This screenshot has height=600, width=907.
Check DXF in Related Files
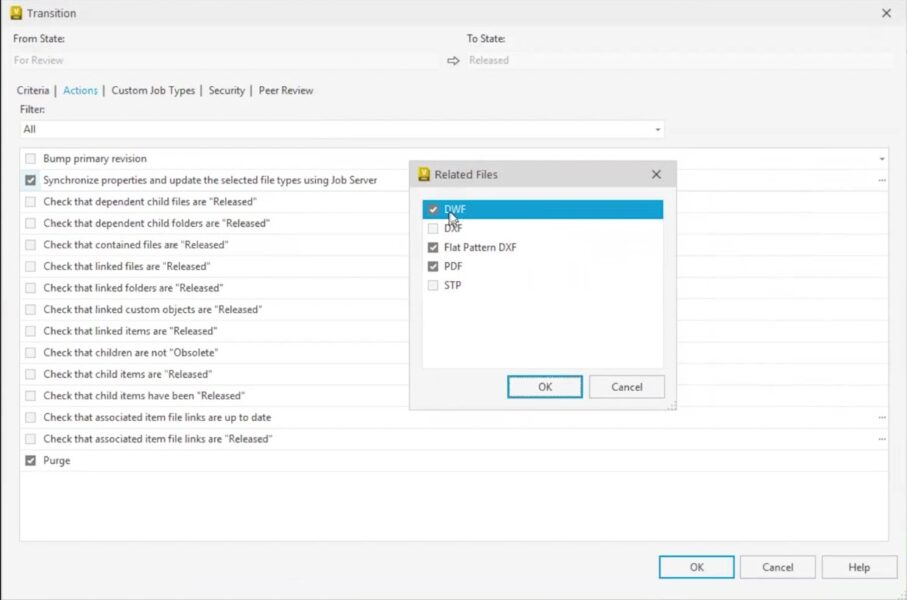[x=433, y=228]
